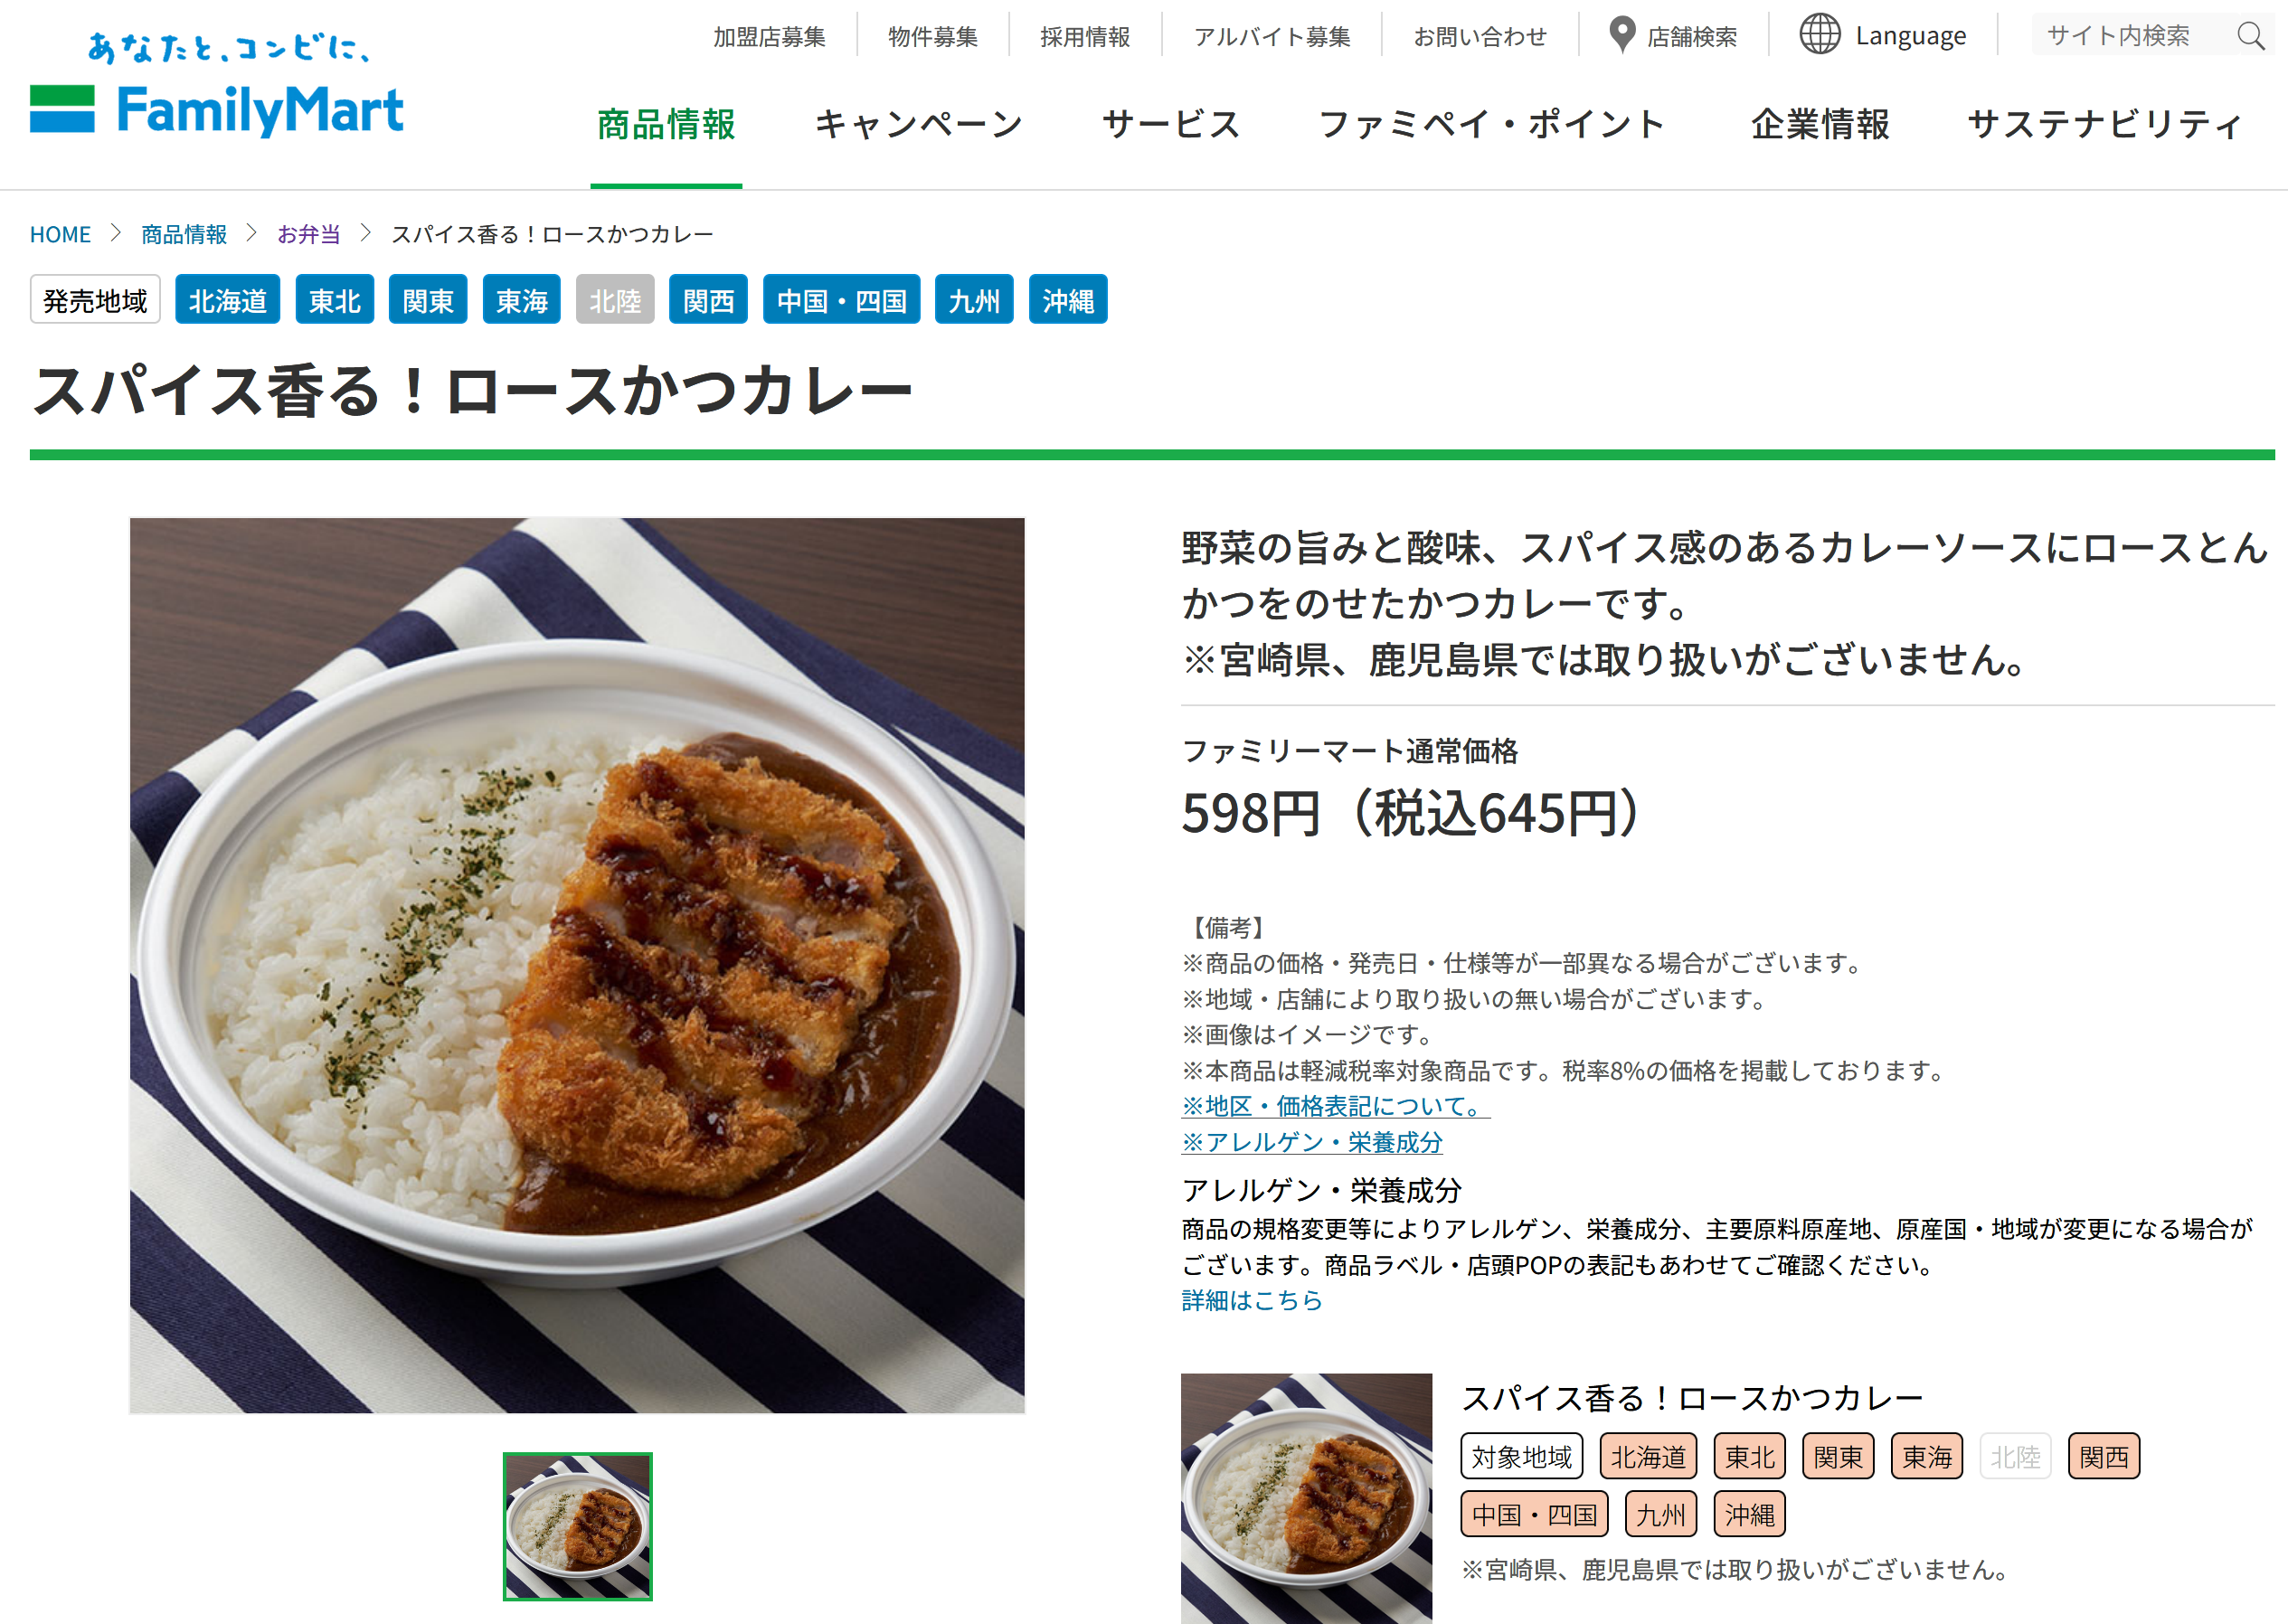Open the ファミペイ・ポイント menu item

[1492, 125]
